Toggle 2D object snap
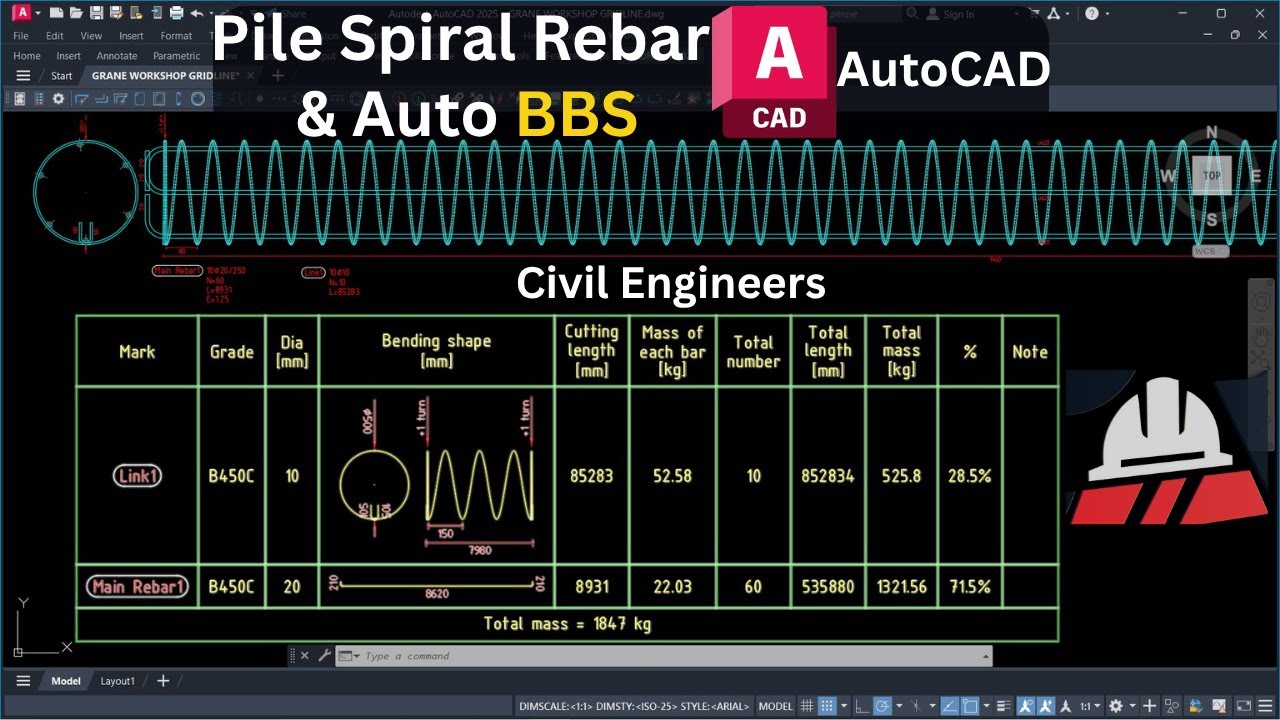 (x=970, y=706)
